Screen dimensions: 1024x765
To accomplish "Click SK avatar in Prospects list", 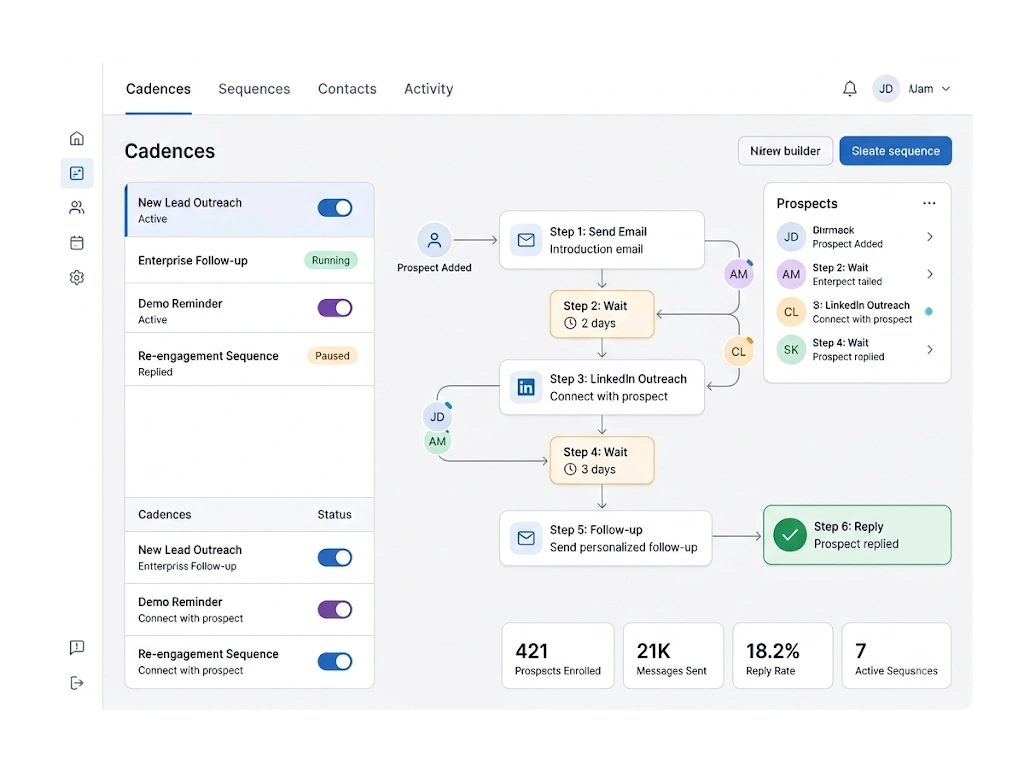I will [x=791, y=350].
